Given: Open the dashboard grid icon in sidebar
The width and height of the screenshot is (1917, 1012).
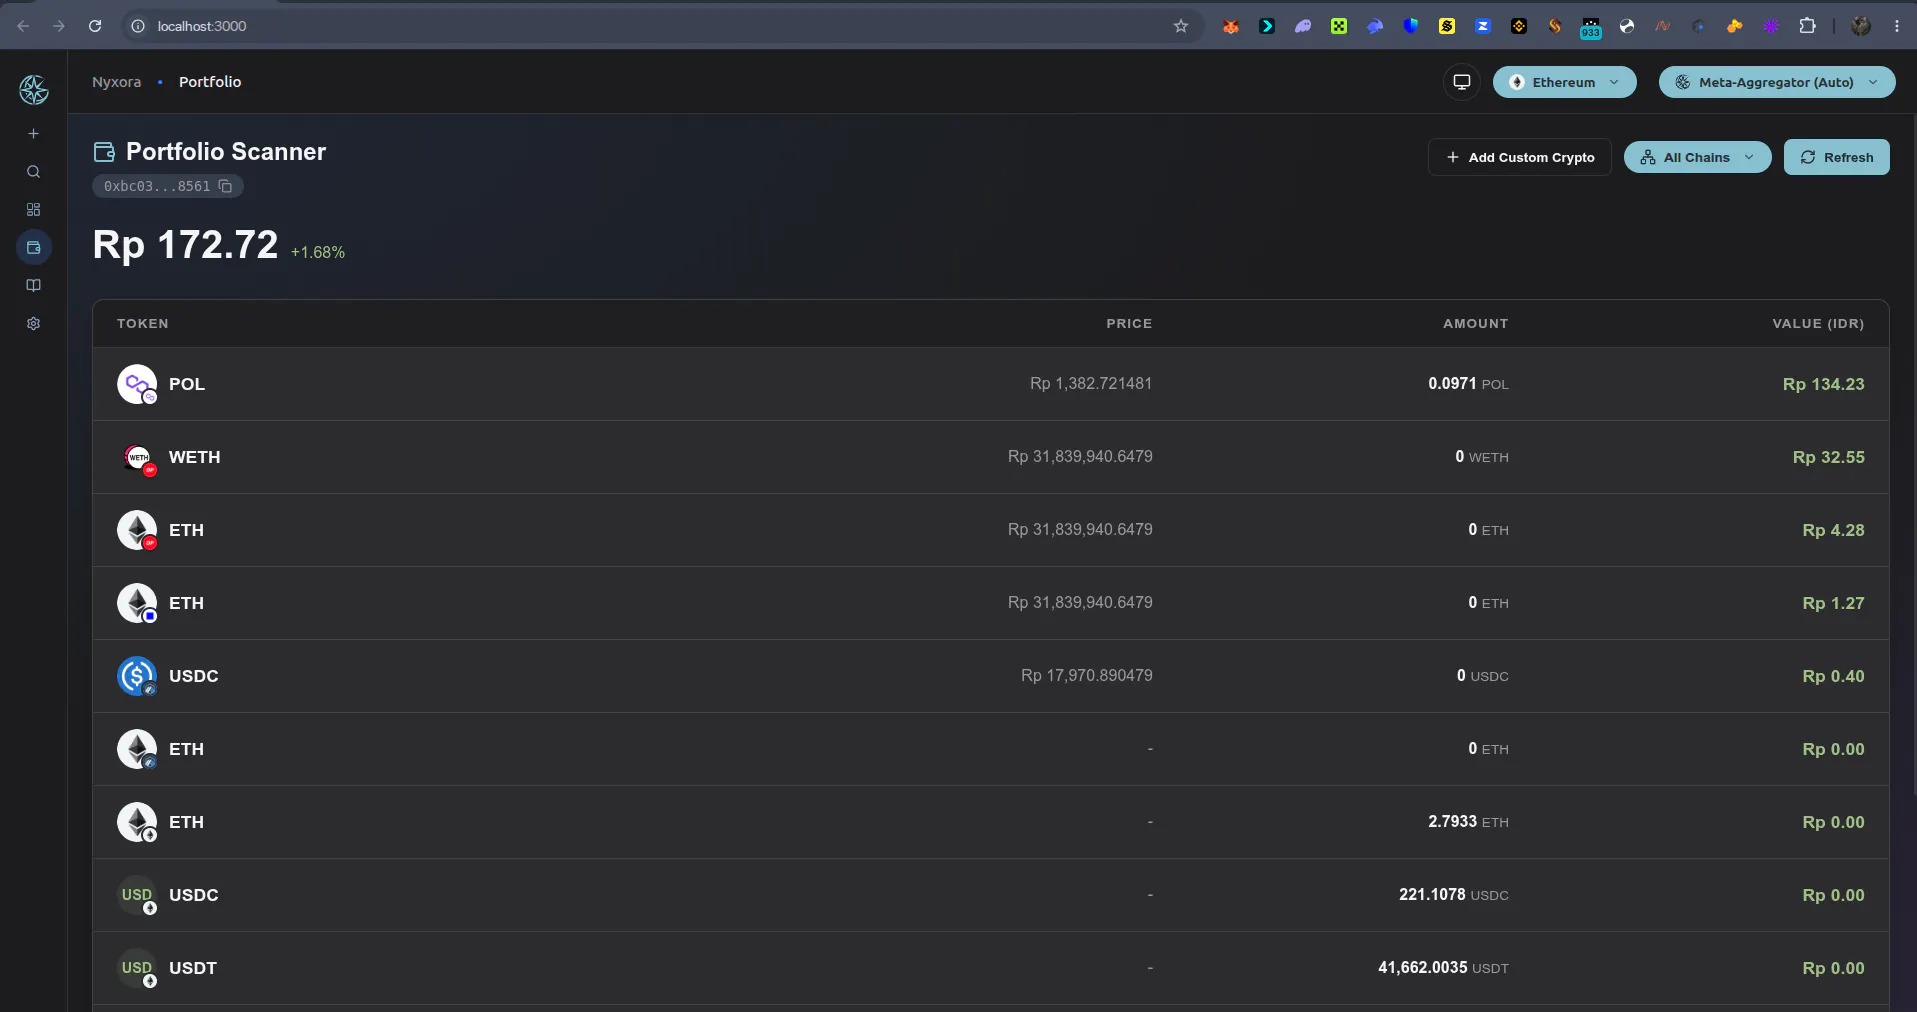Looking at the screenshot, I should pyautogui.click(x=33, y=209).
